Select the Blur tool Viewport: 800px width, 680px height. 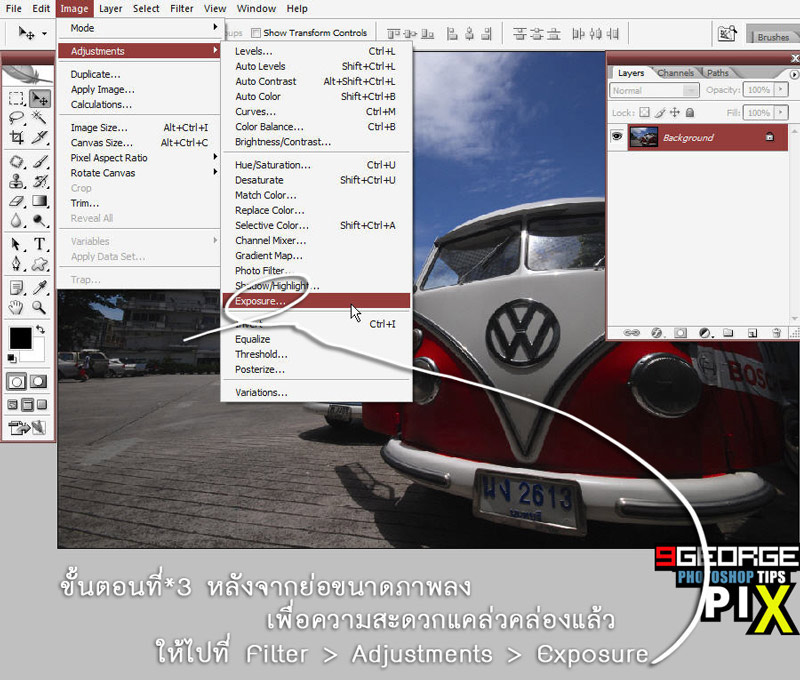pyautogui.click(x=16, y=220)
